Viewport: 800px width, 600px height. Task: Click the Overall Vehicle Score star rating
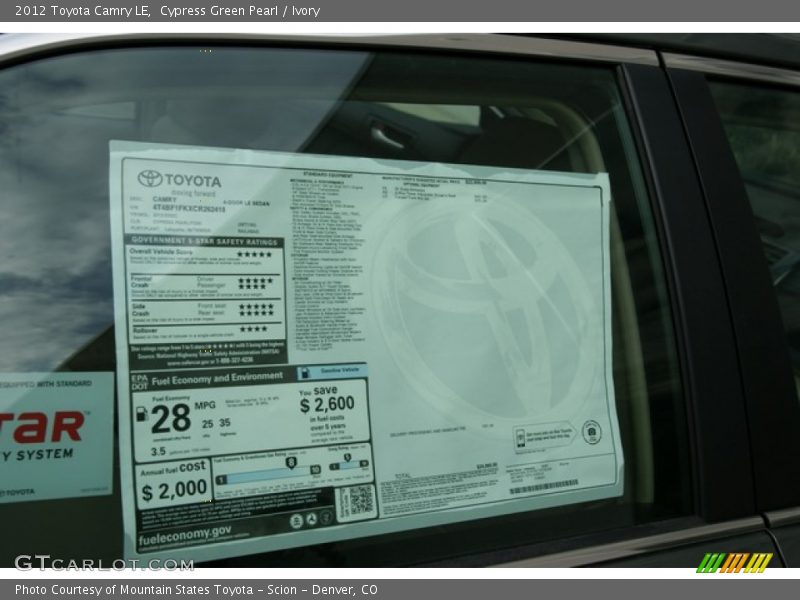(x=253, y=254)
